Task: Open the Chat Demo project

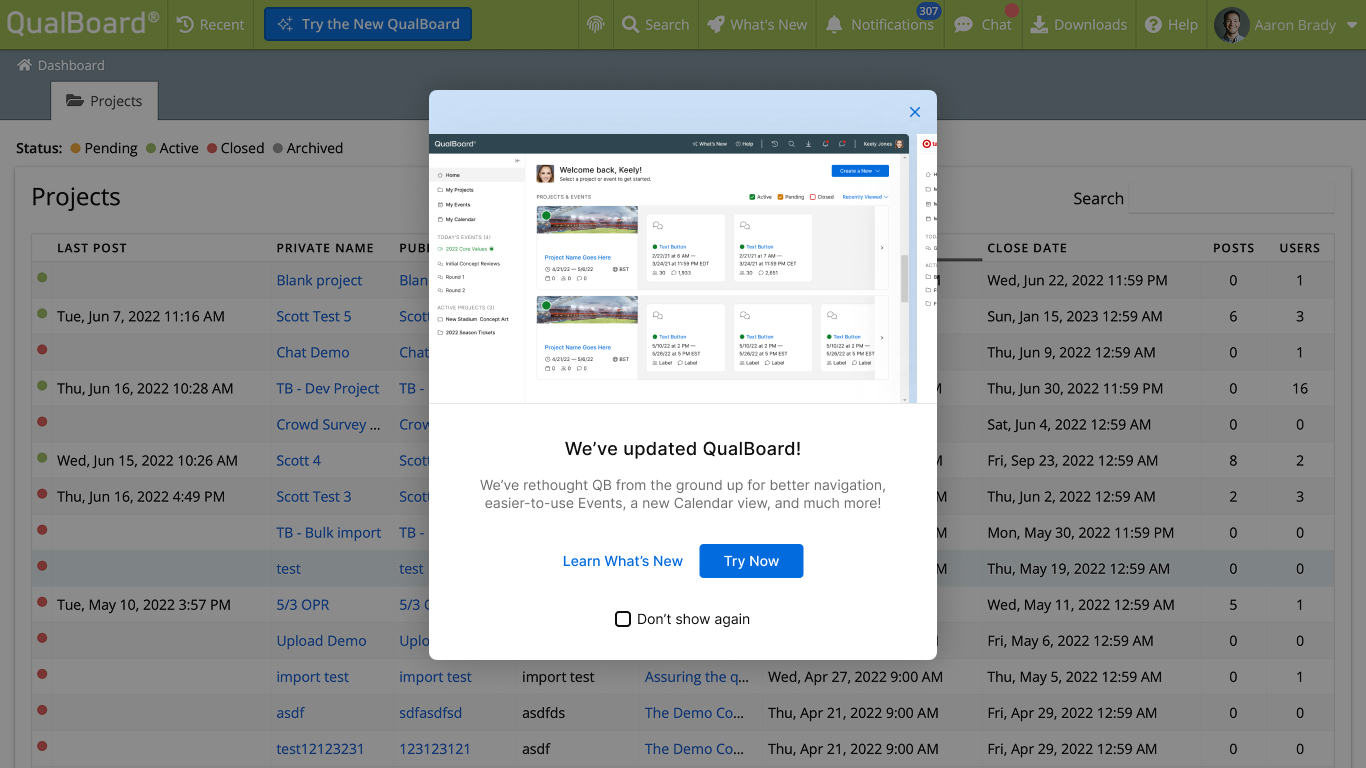Action: point(313,353)
